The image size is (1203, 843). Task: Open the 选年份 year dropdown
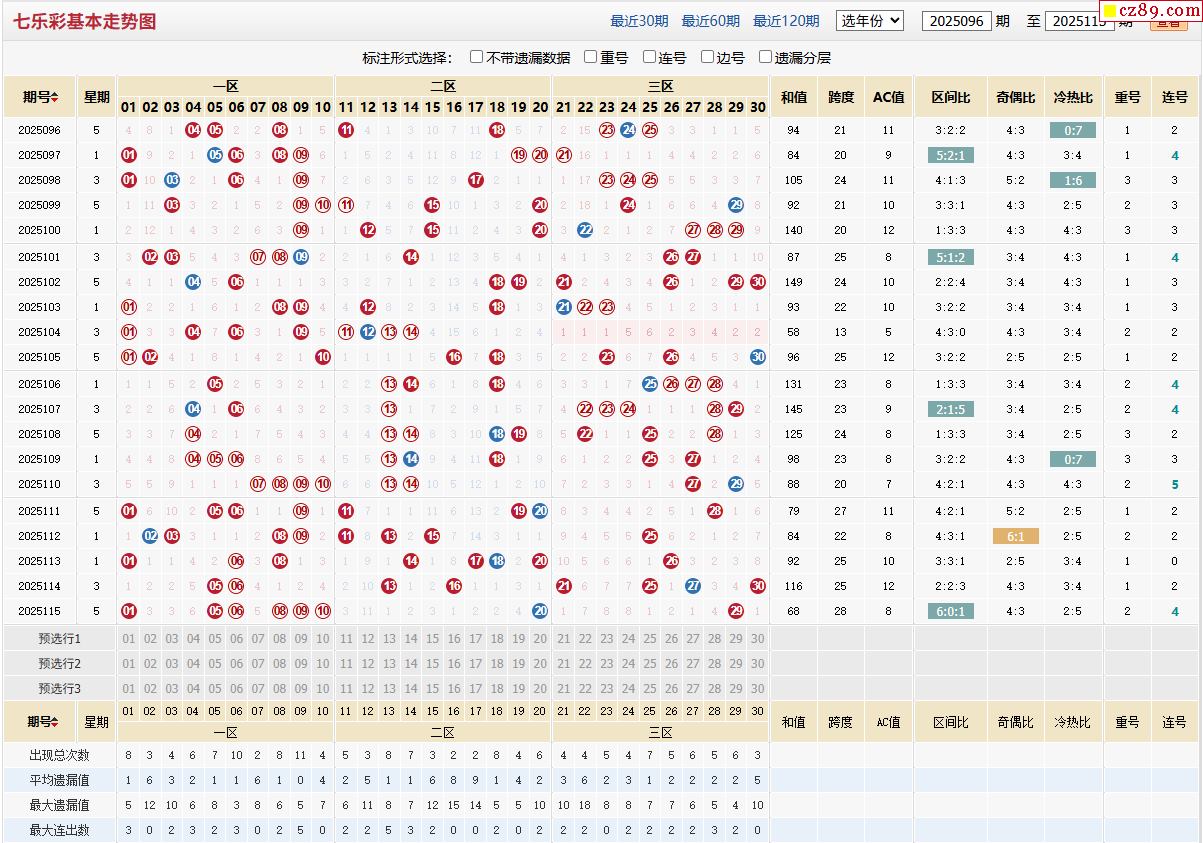(x=869, y=20)
